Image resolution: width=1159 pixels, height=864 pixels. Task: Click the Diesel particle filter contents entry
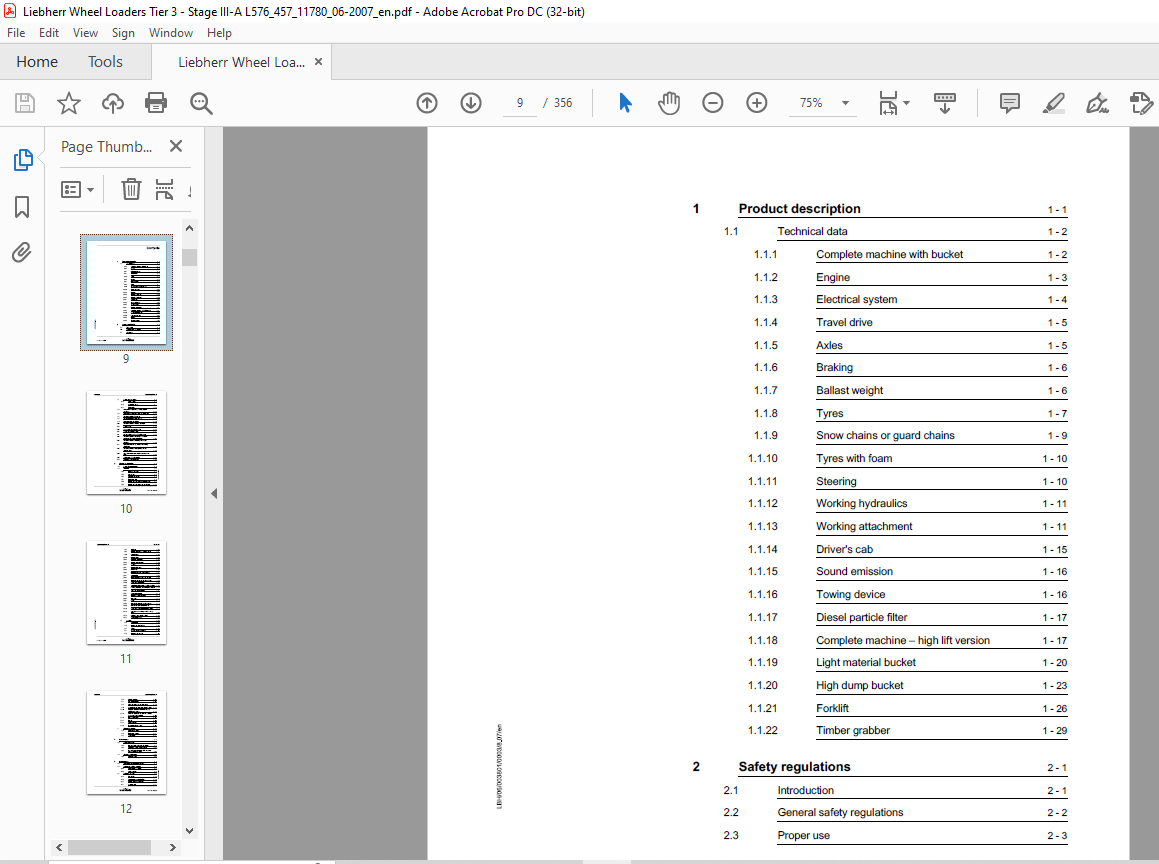point(861,617)
